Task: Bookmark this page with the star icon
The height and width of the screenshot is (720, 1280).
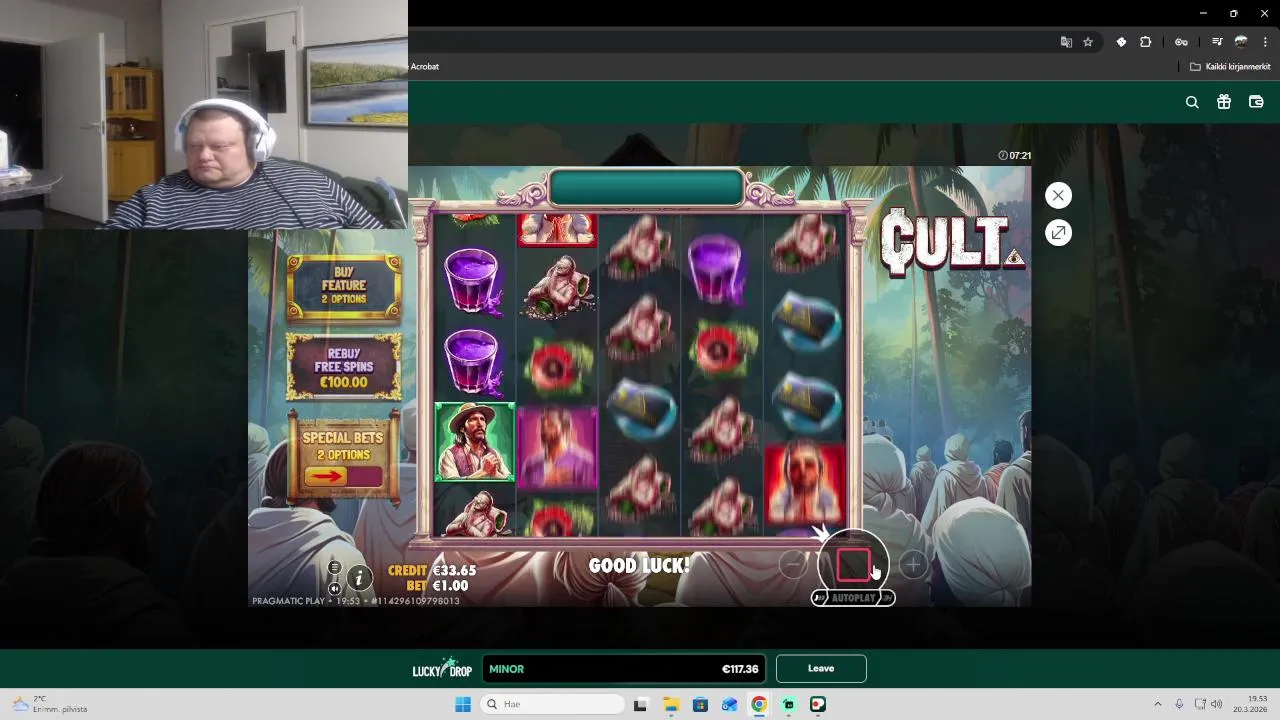Action: [1088, 42]
